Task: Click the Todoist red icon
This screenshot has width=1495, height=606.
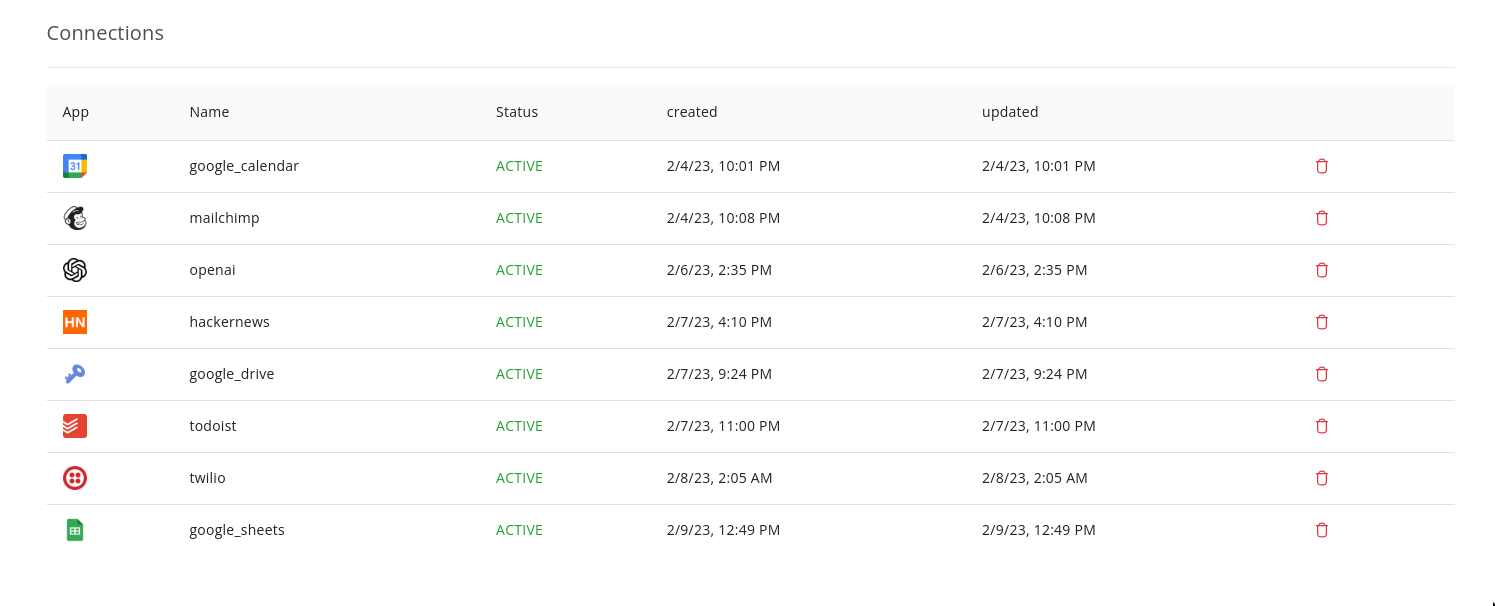Action: pyautogui.click(x=75, y=426)
